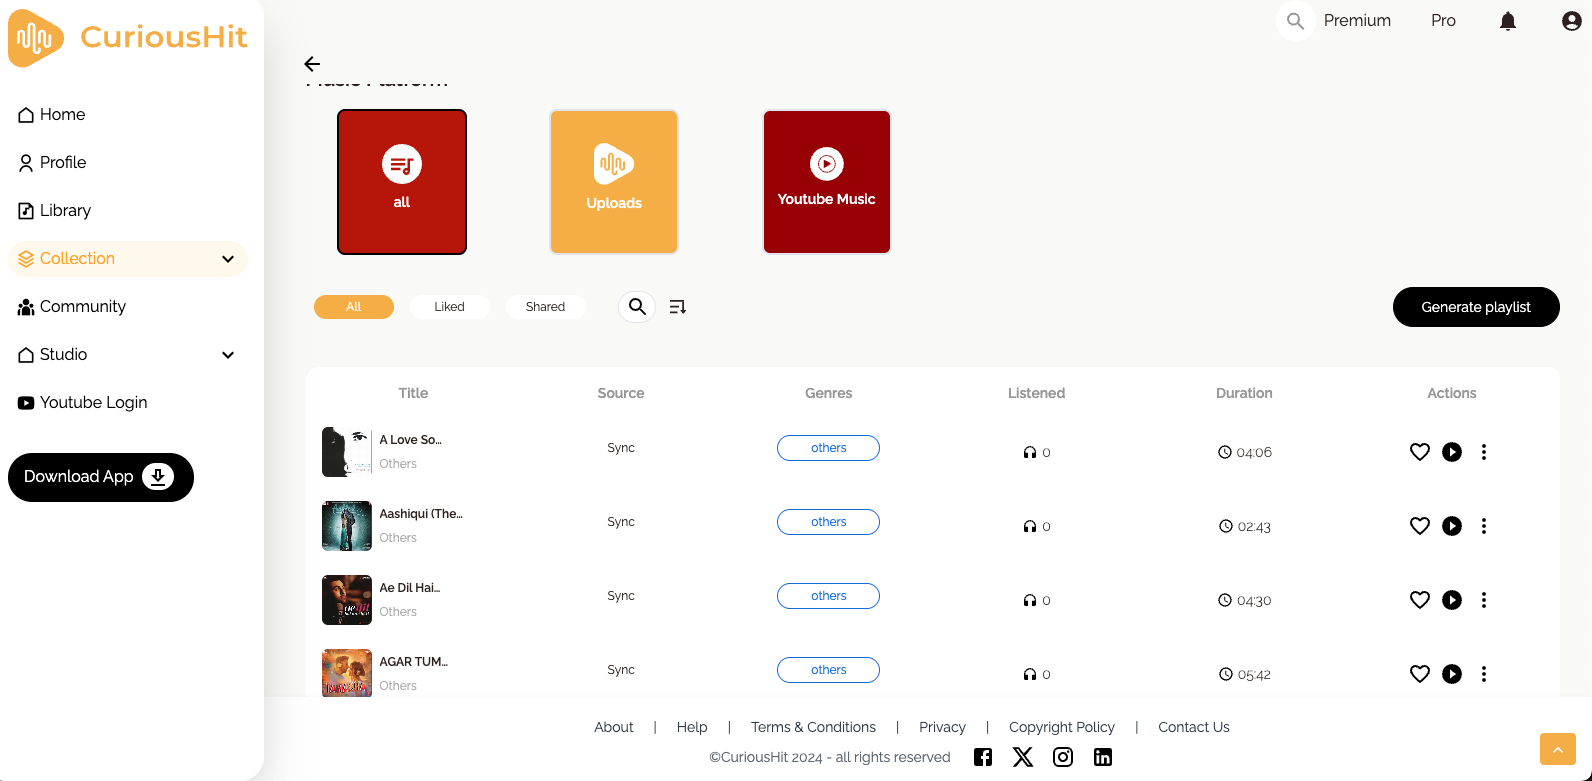Like the song A Love So...
Screen dimensions: 1592x781
click(1419, 452)
